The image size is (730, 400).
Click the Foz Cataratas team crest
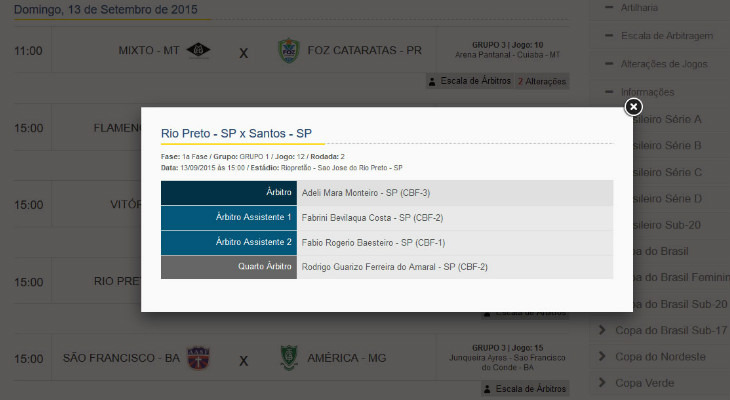point(288,50)
